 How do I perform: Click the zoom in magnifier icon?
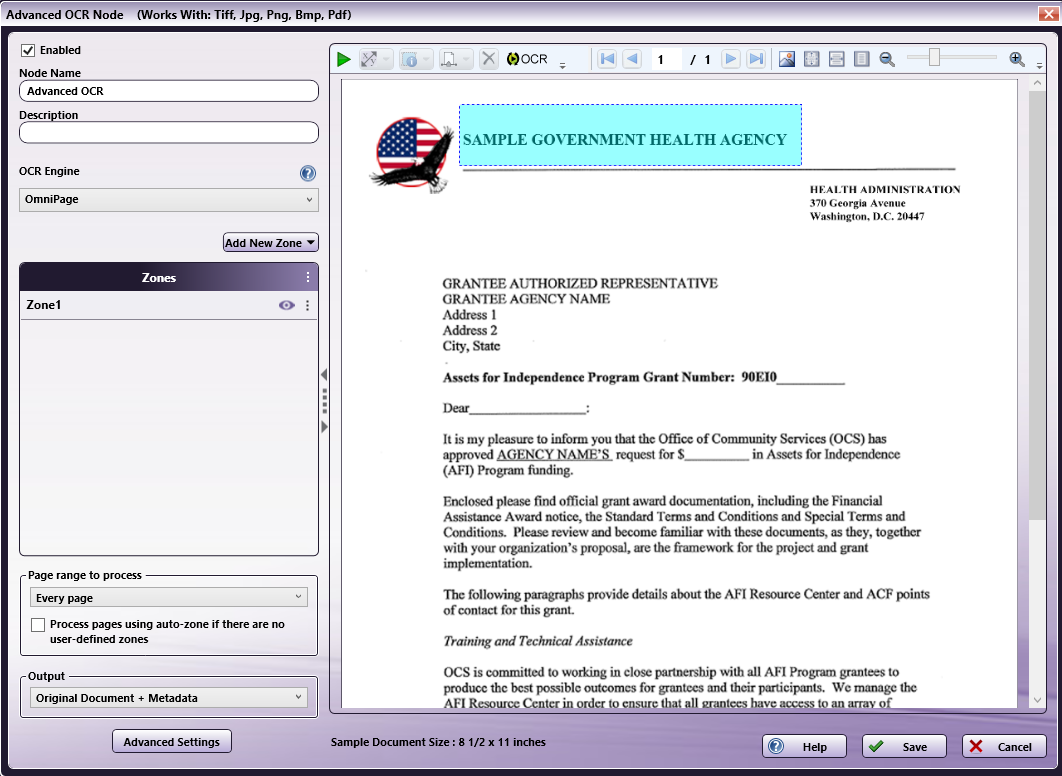[x=1017, y=59]
